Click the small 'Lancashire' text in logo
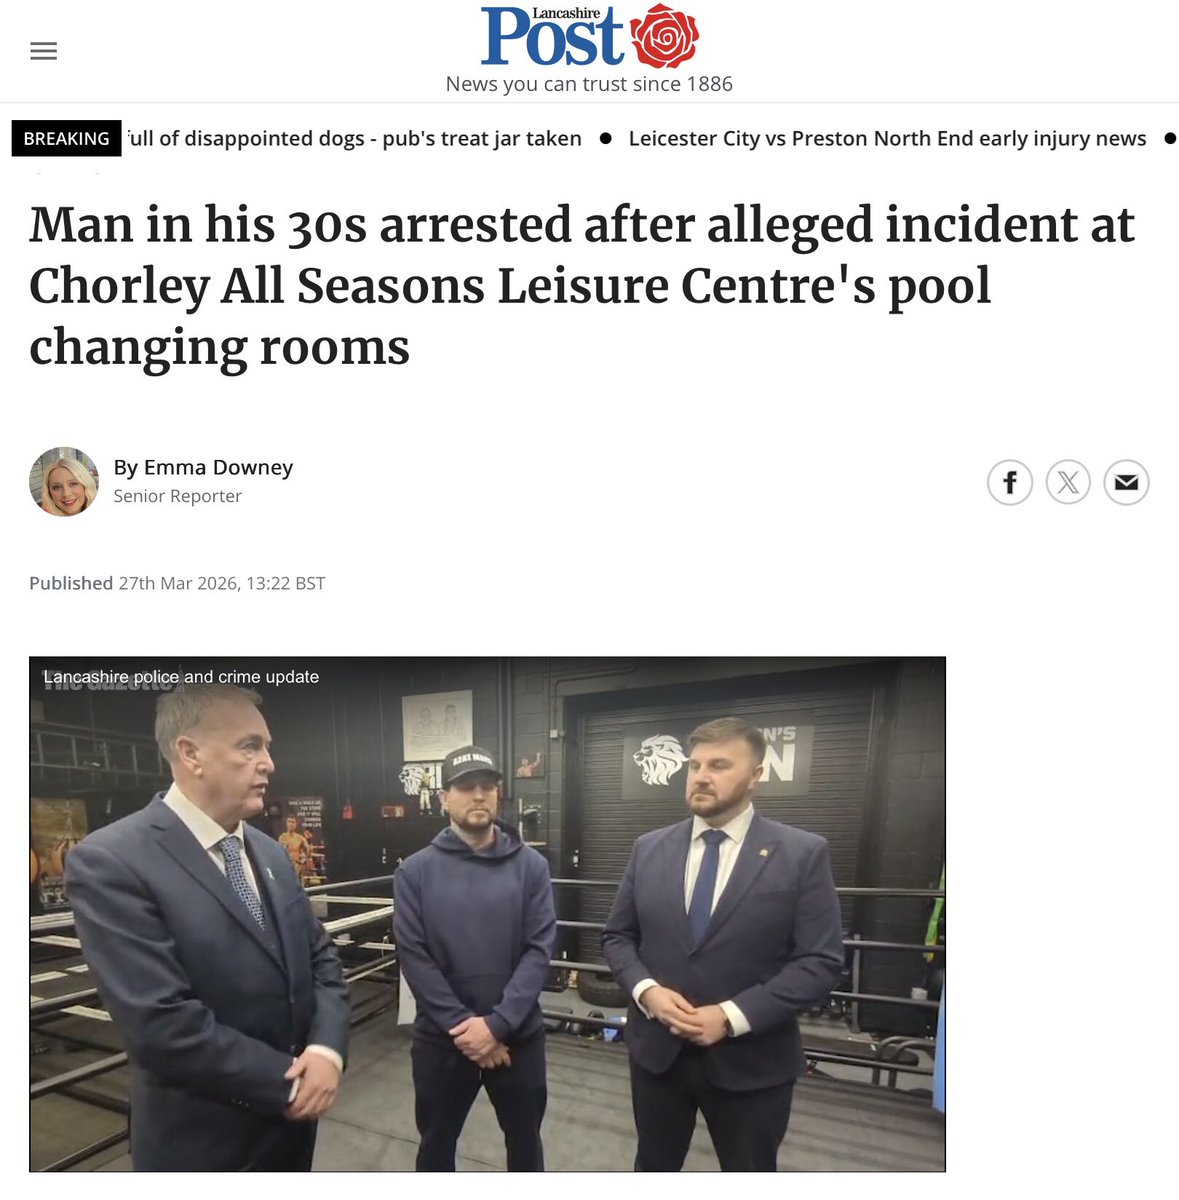Screen dimensions: 1179x1200 click(566, 13)
